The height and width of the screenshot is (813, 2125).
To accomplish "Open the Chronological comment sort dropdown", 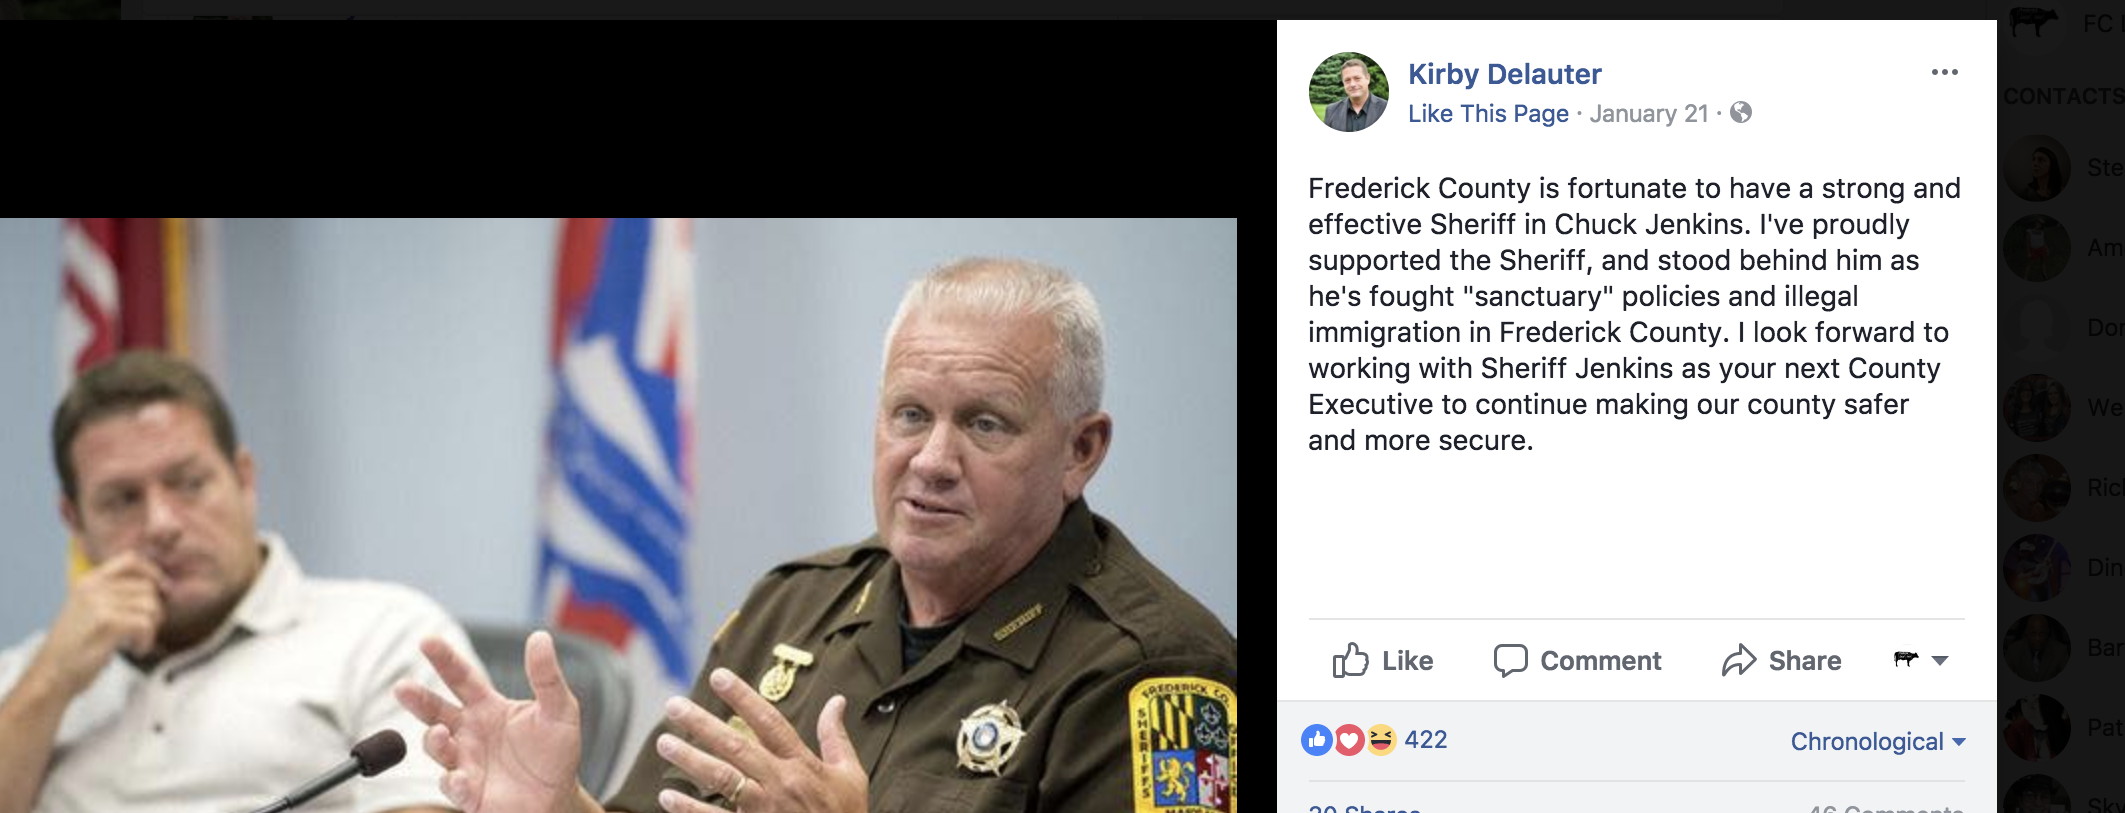I will [1877, 741].
